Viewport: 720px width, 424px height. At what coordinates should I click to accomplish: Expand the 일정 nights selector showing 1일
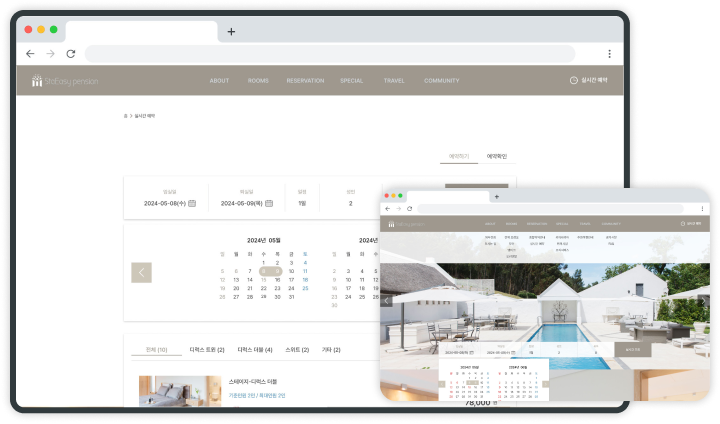(x=302, y=203)
